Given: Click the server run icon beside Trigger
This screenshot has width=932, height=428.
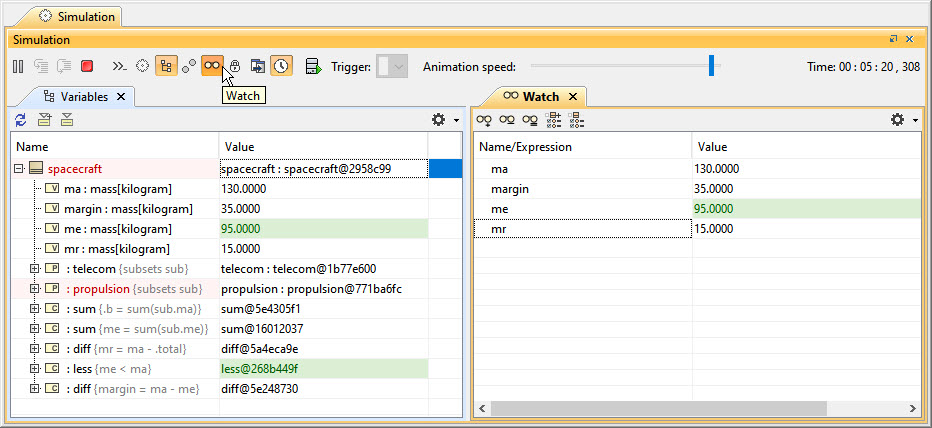Looking at the screenshot, I should click(313, 66).
